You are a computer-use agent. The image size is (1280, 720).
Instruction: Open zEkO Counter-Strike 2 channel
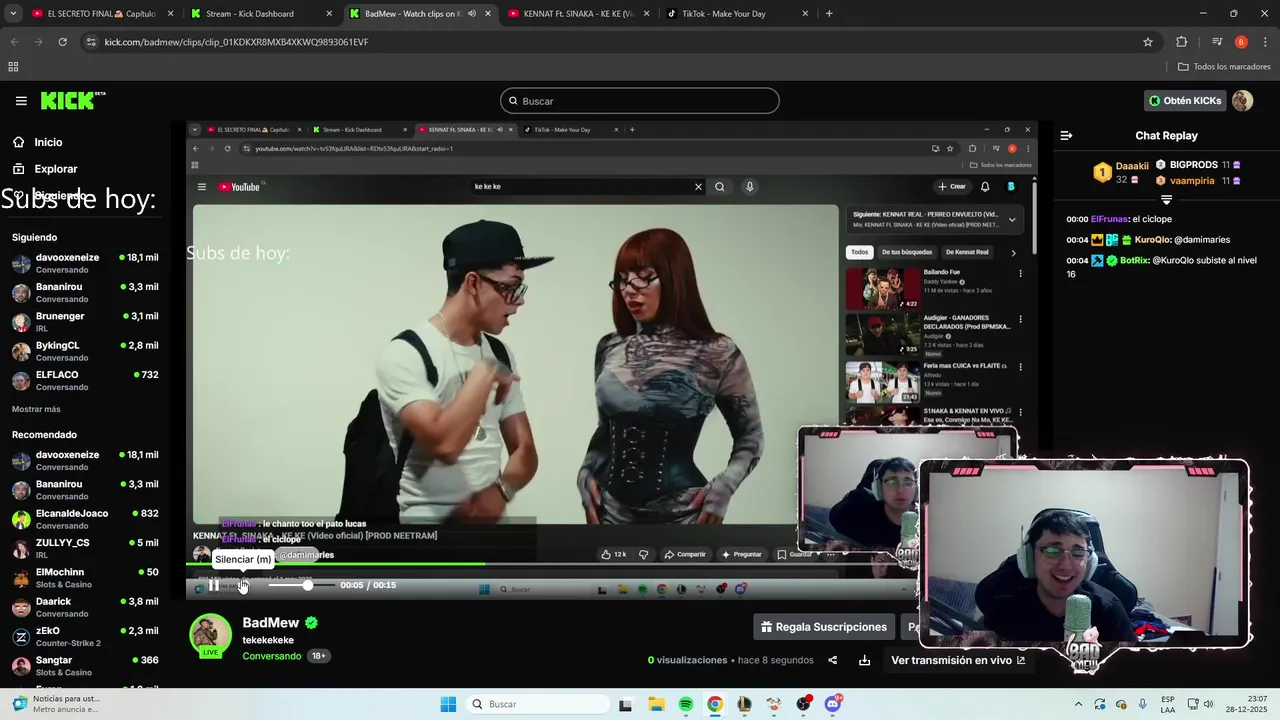(85, 636)
